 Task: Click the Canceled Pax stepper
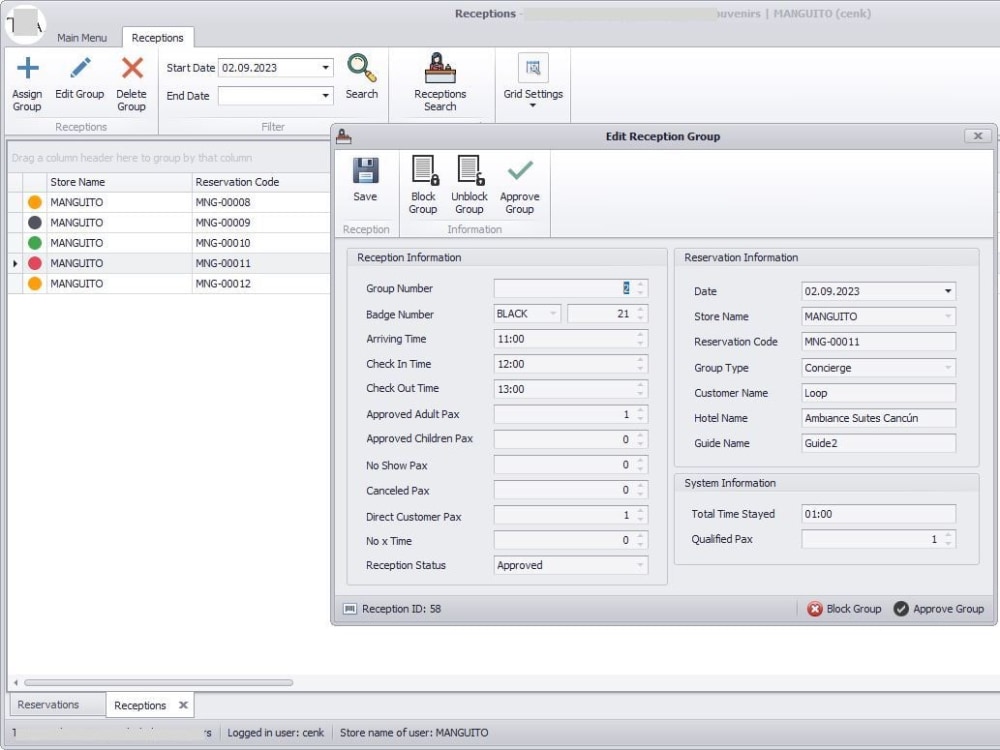640,490
